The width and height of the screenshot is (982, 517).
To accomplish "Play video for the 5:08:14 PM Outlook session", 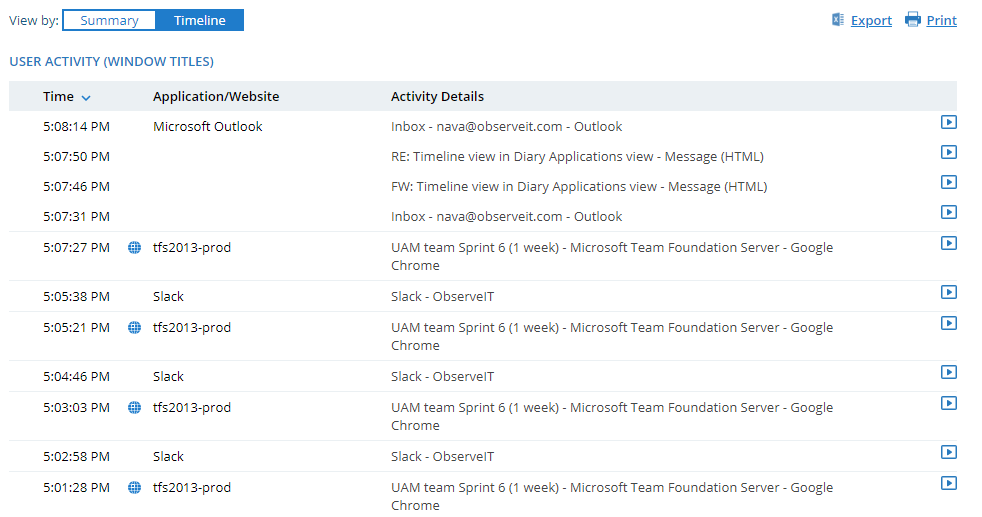I will 949,122.
